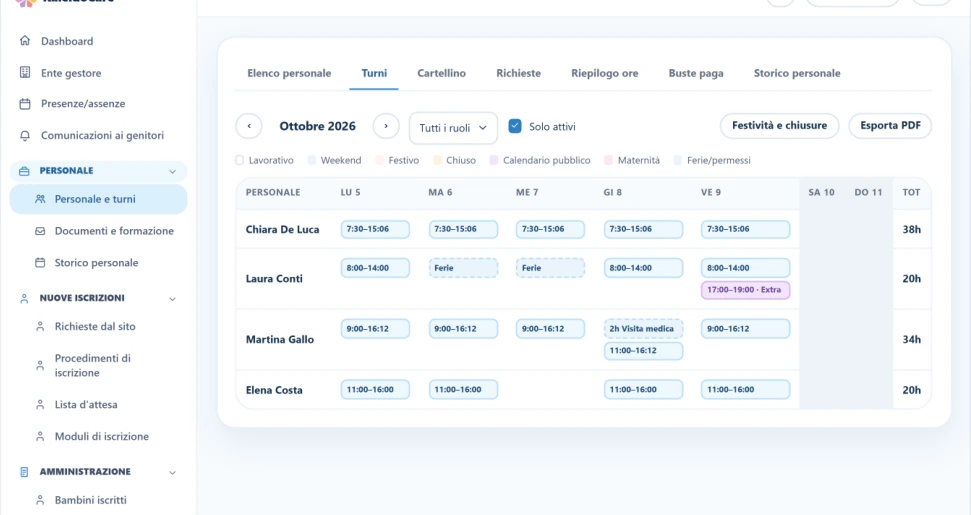Click the Presenze/assenze calendar icon
Screen dimensions: 971x515
25,103
